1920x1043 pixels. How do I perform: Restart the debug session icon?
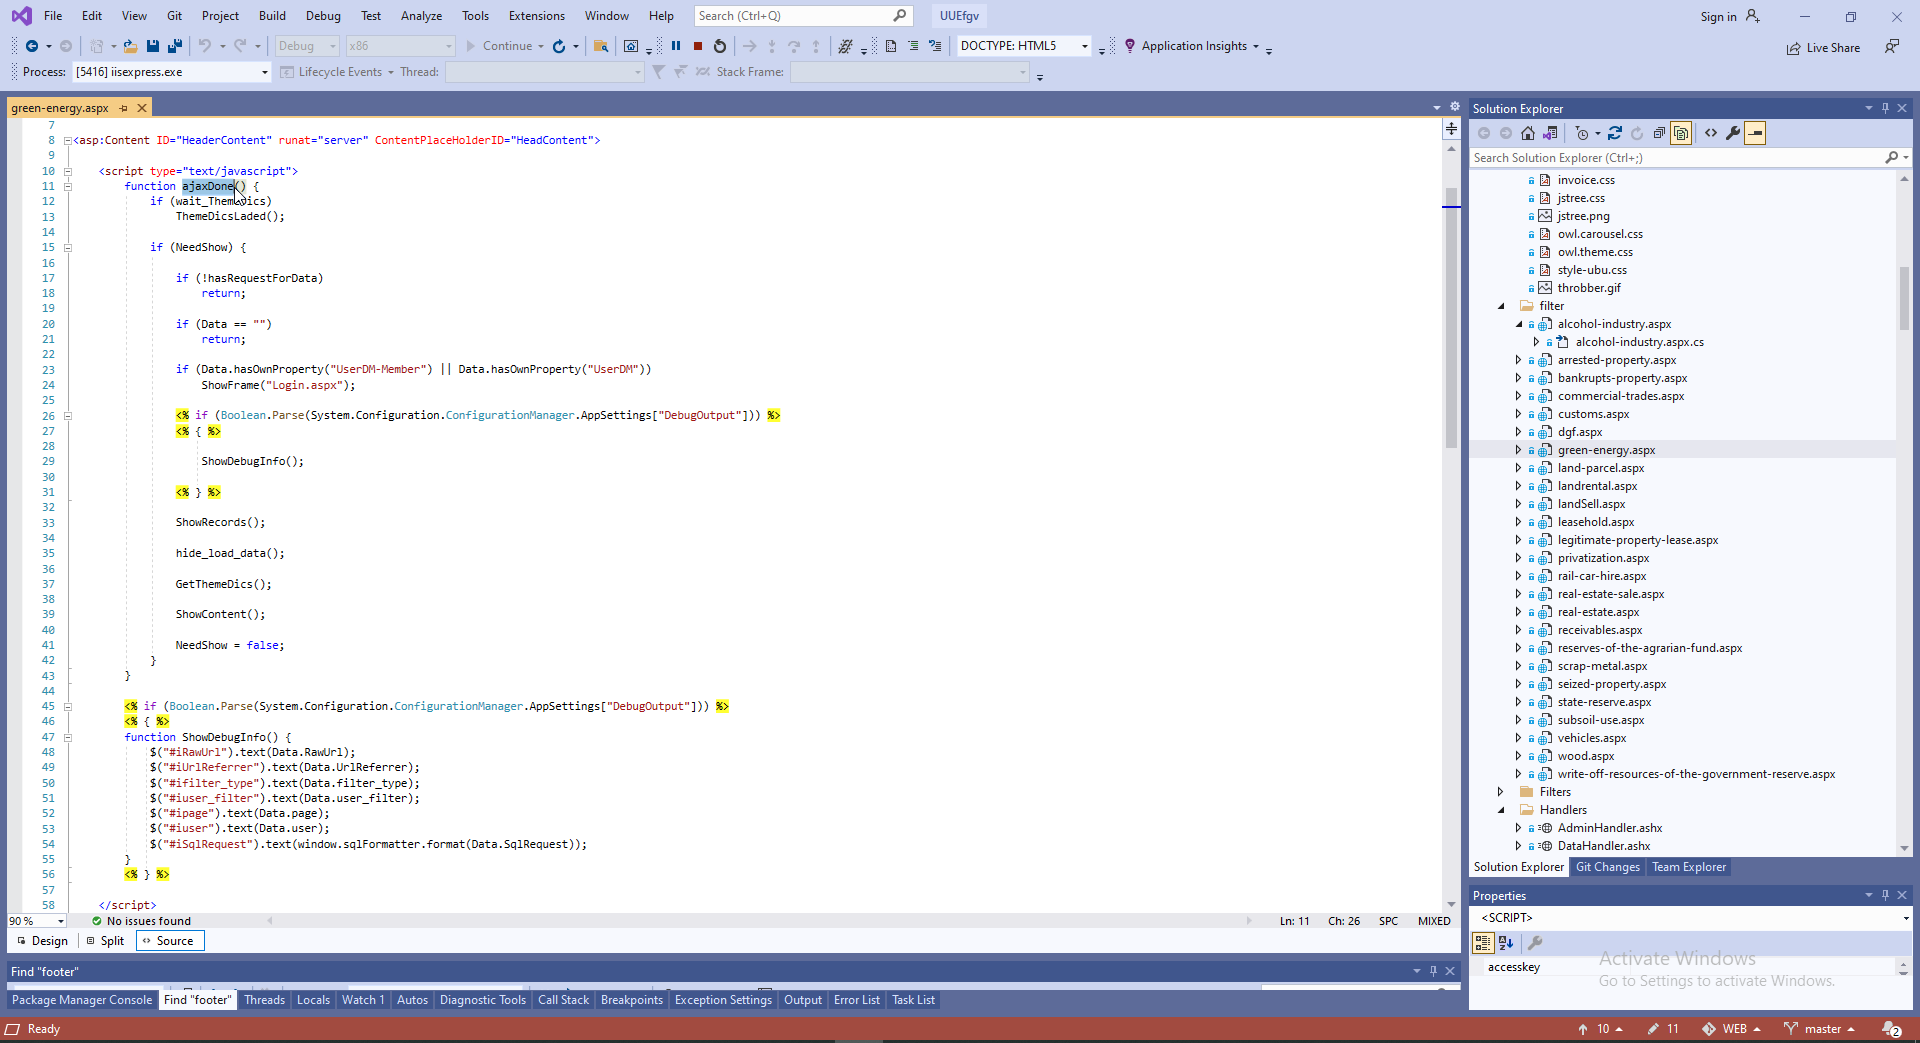(720, 46)
